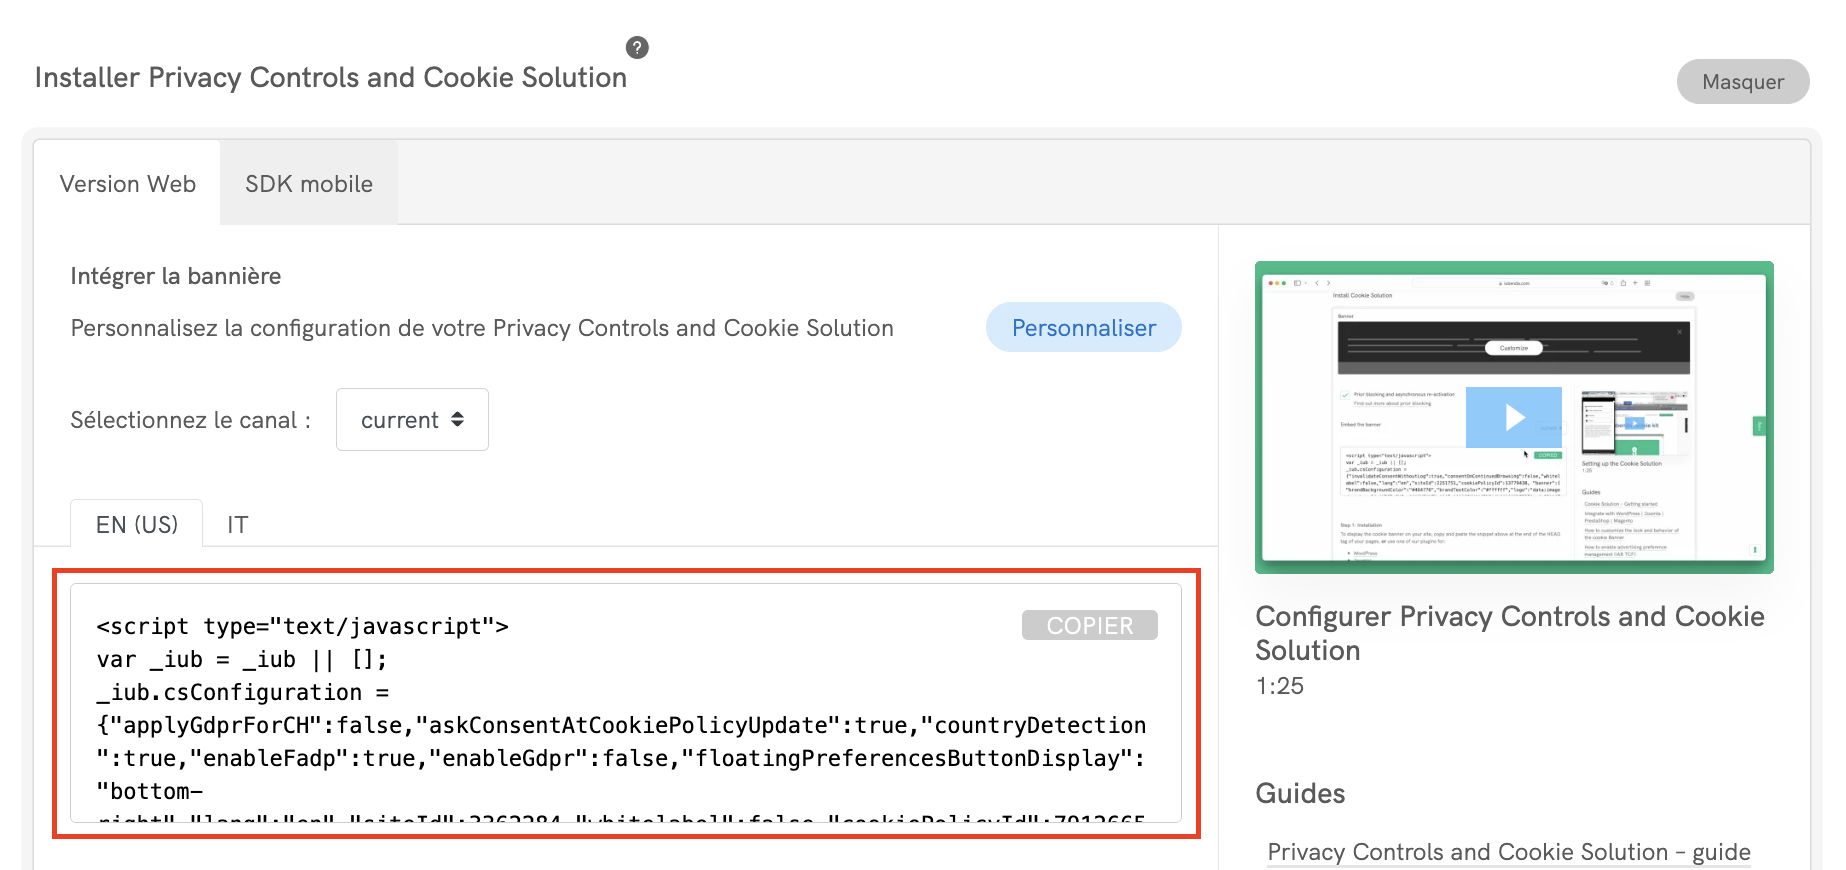Open the SDK mobile tab
The image size is (1846, 870).
tap(309, 184)
